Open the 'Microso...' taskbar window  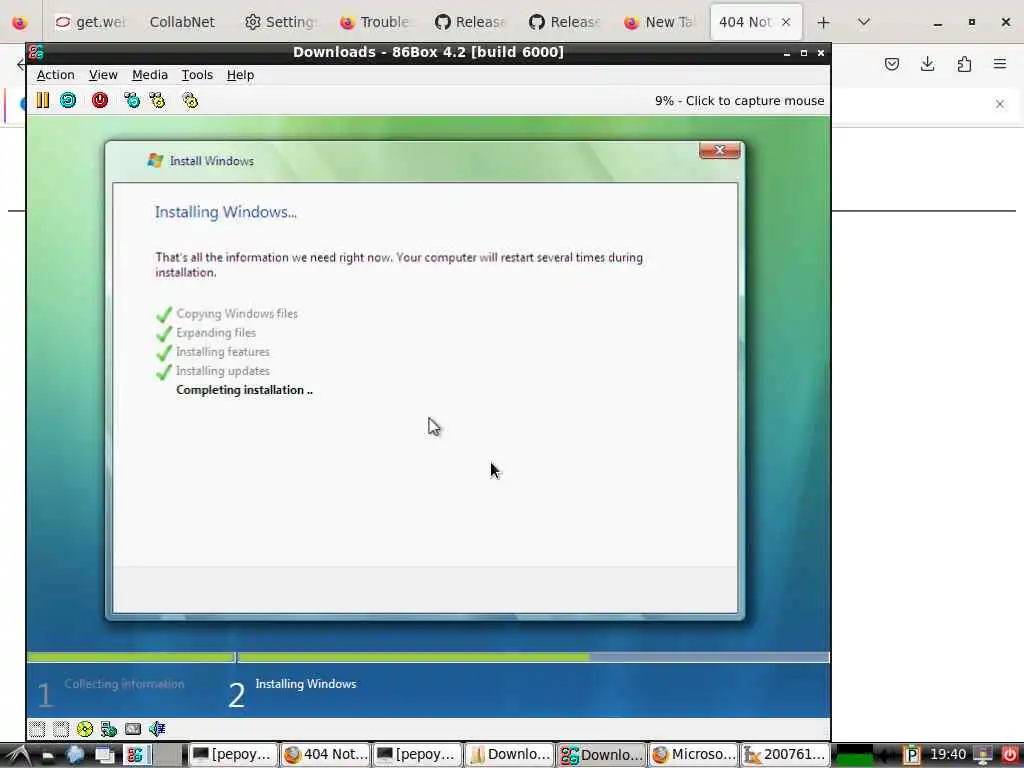click(693, 755)
